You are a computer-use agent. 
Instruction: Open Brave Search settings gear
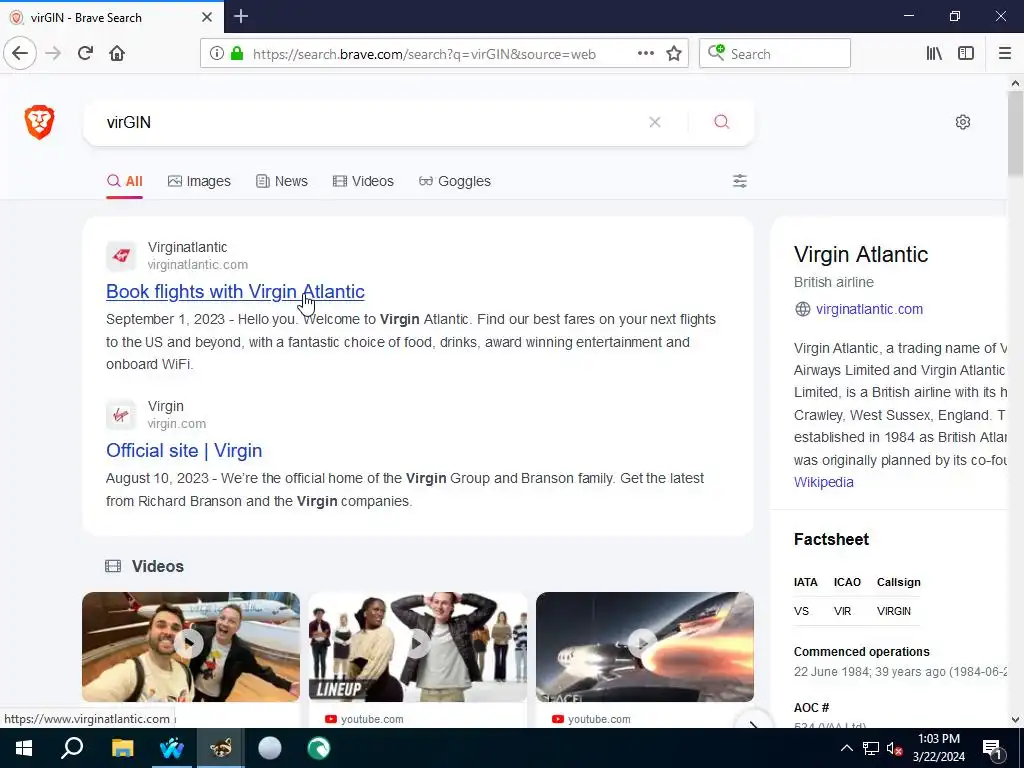point(963,122)
